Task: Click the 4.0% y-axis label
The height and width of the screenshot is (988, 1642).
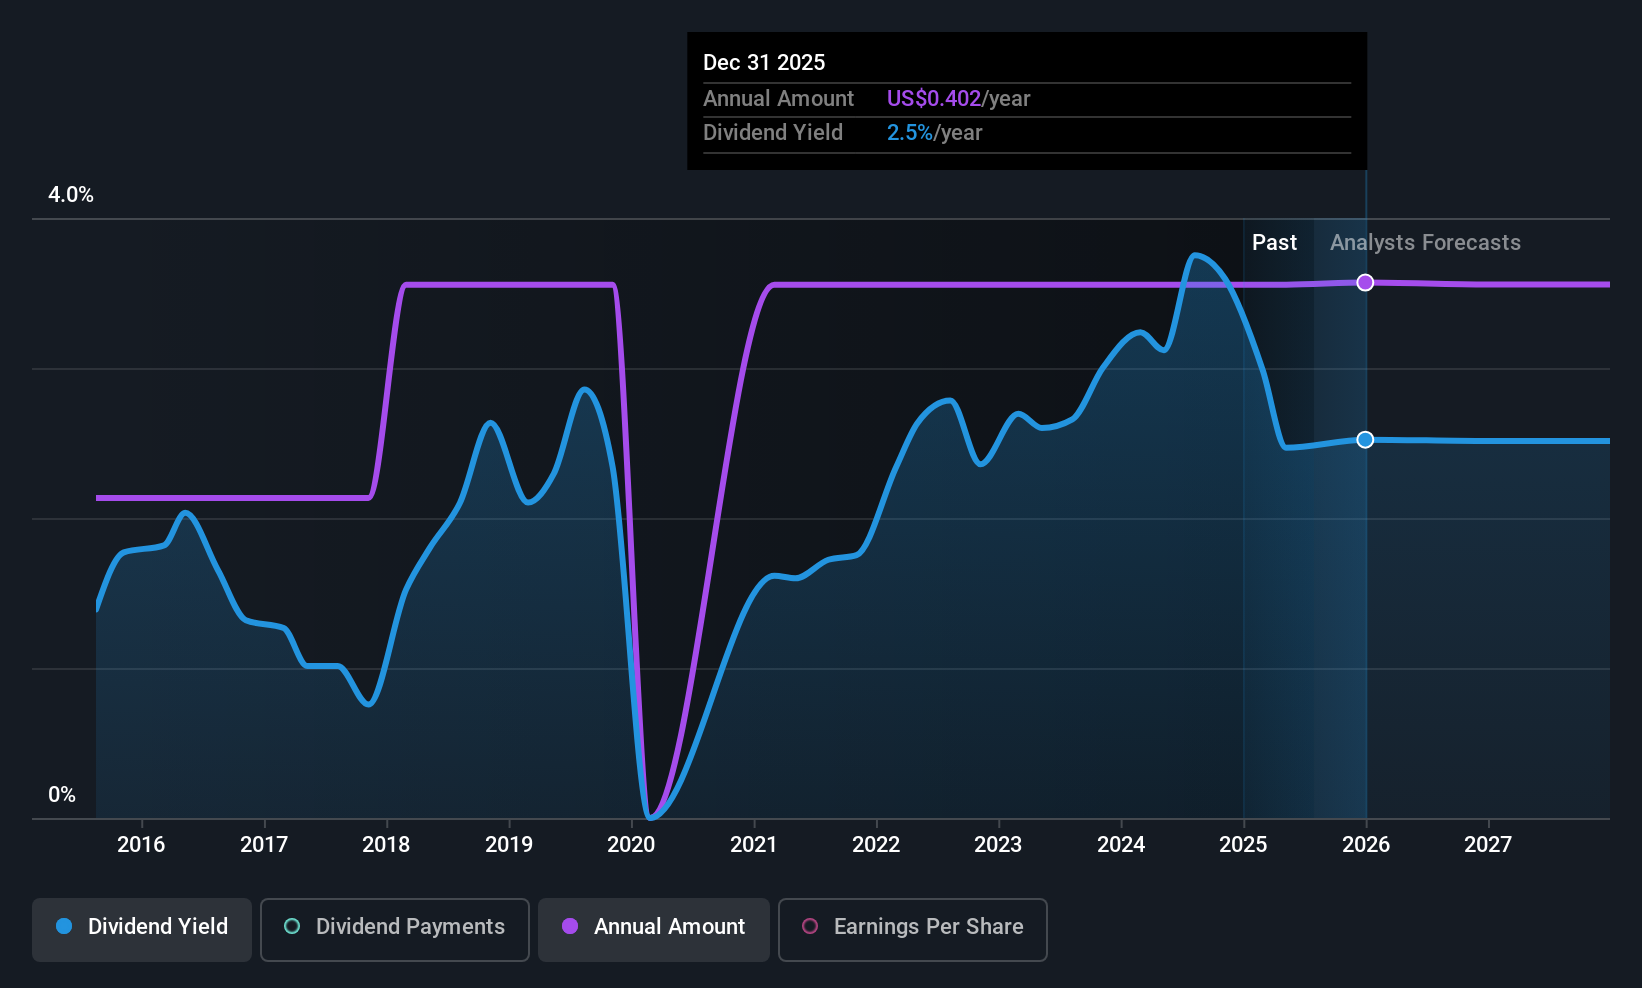Action: 71,195
